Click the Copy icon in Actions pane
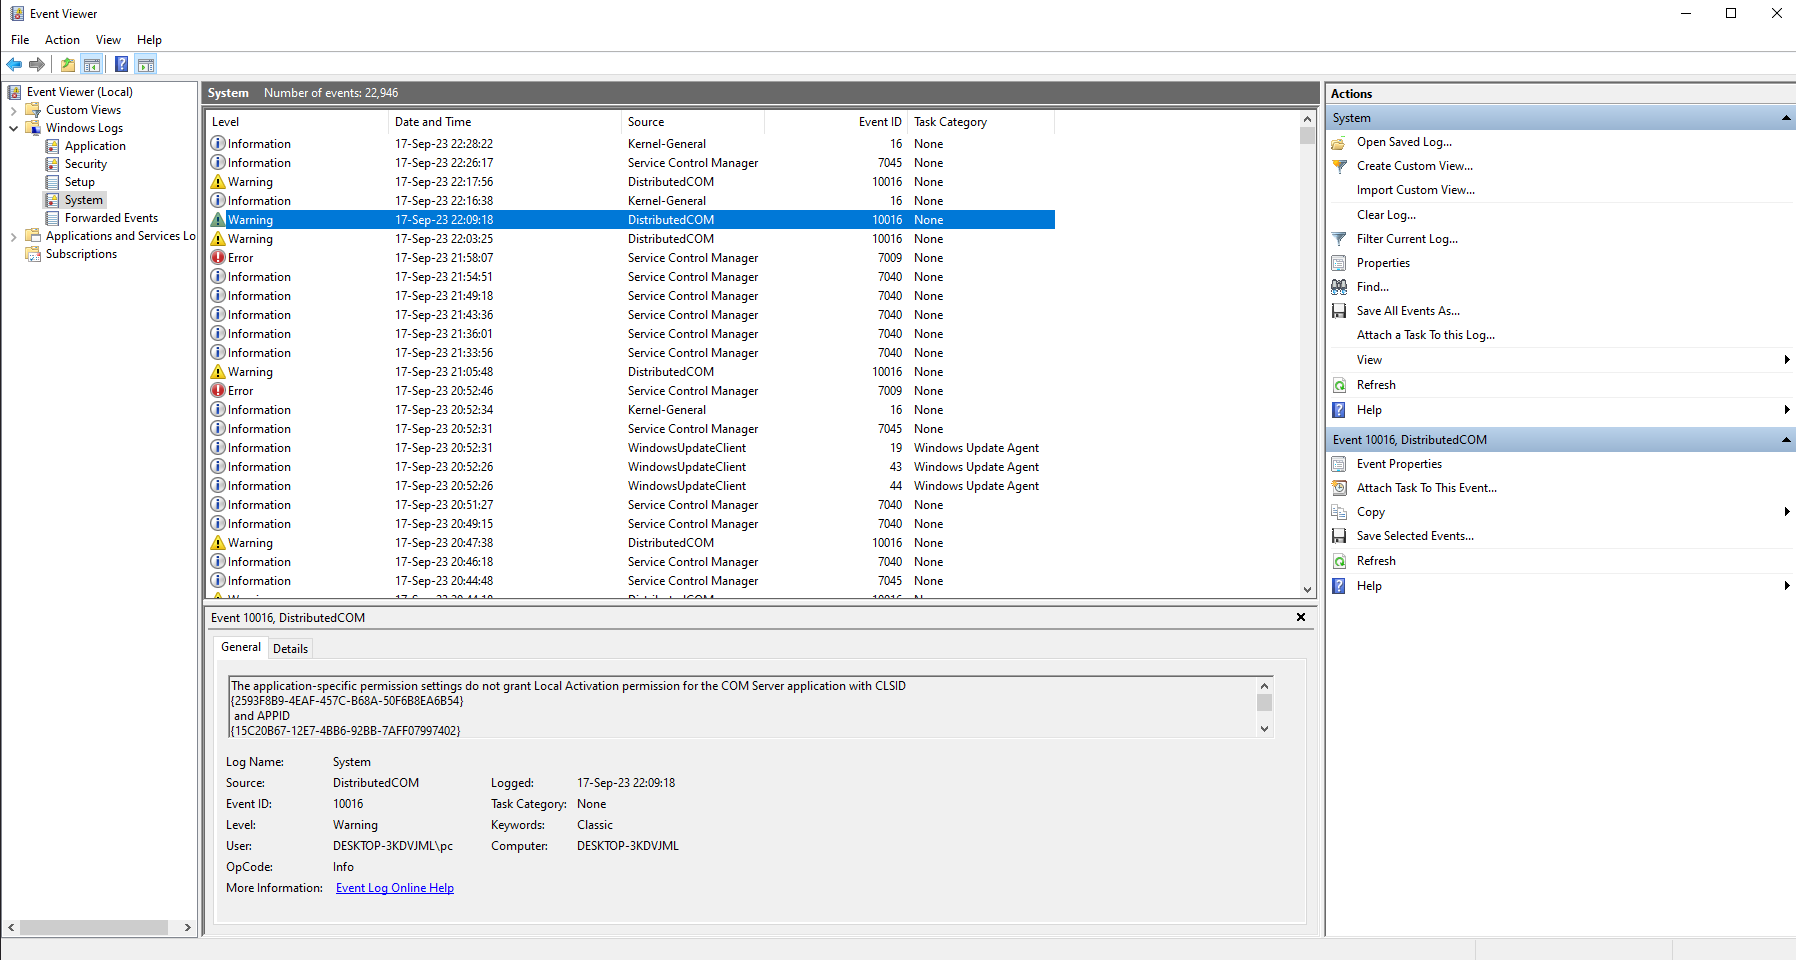The width and height of the screenshot is (1796, 960). click(x=1339, y=512)
